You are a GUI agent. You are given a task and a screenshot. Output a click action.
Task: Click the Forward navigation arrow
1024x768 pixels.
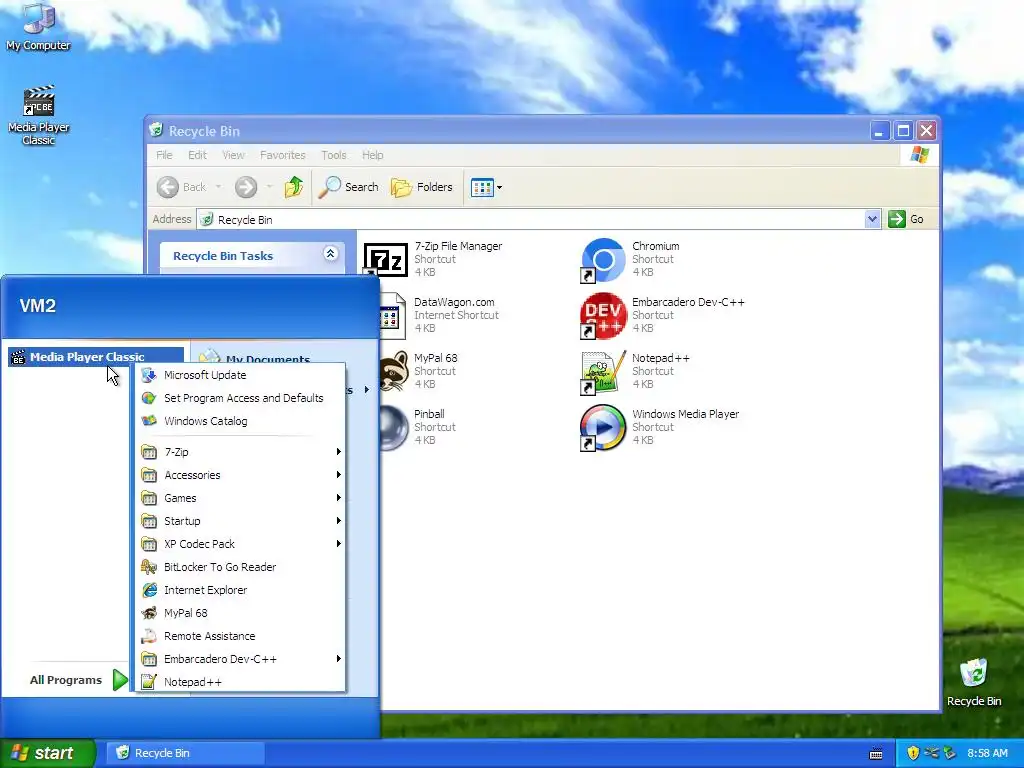tap(246, 187)
